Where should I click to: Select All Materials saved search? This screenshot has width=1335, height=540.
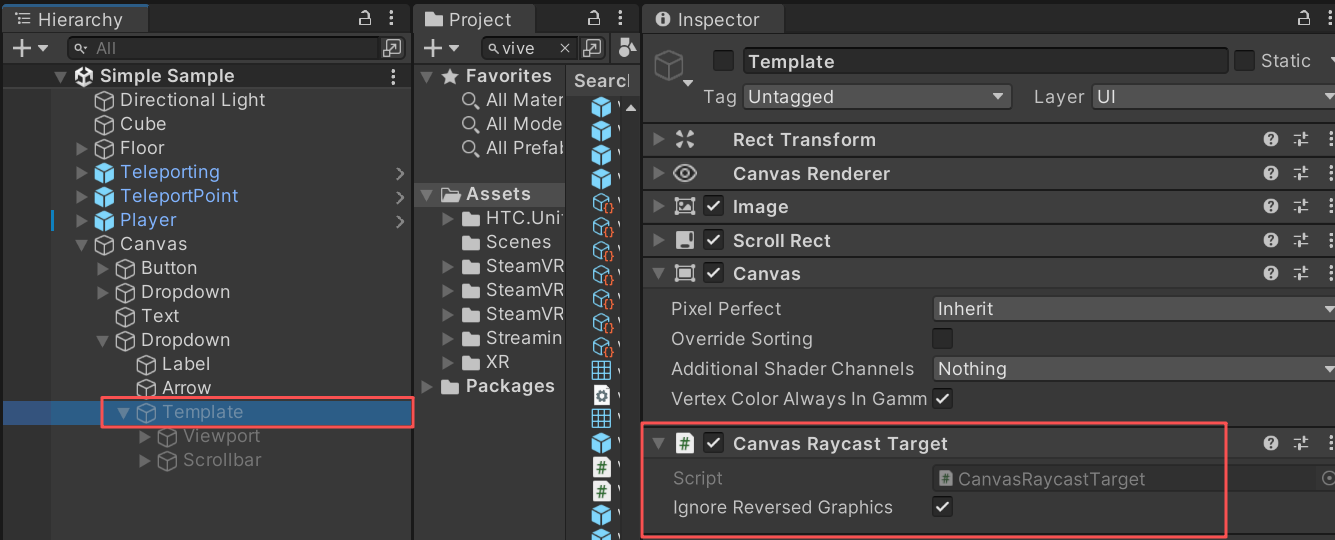click(512, 100)
